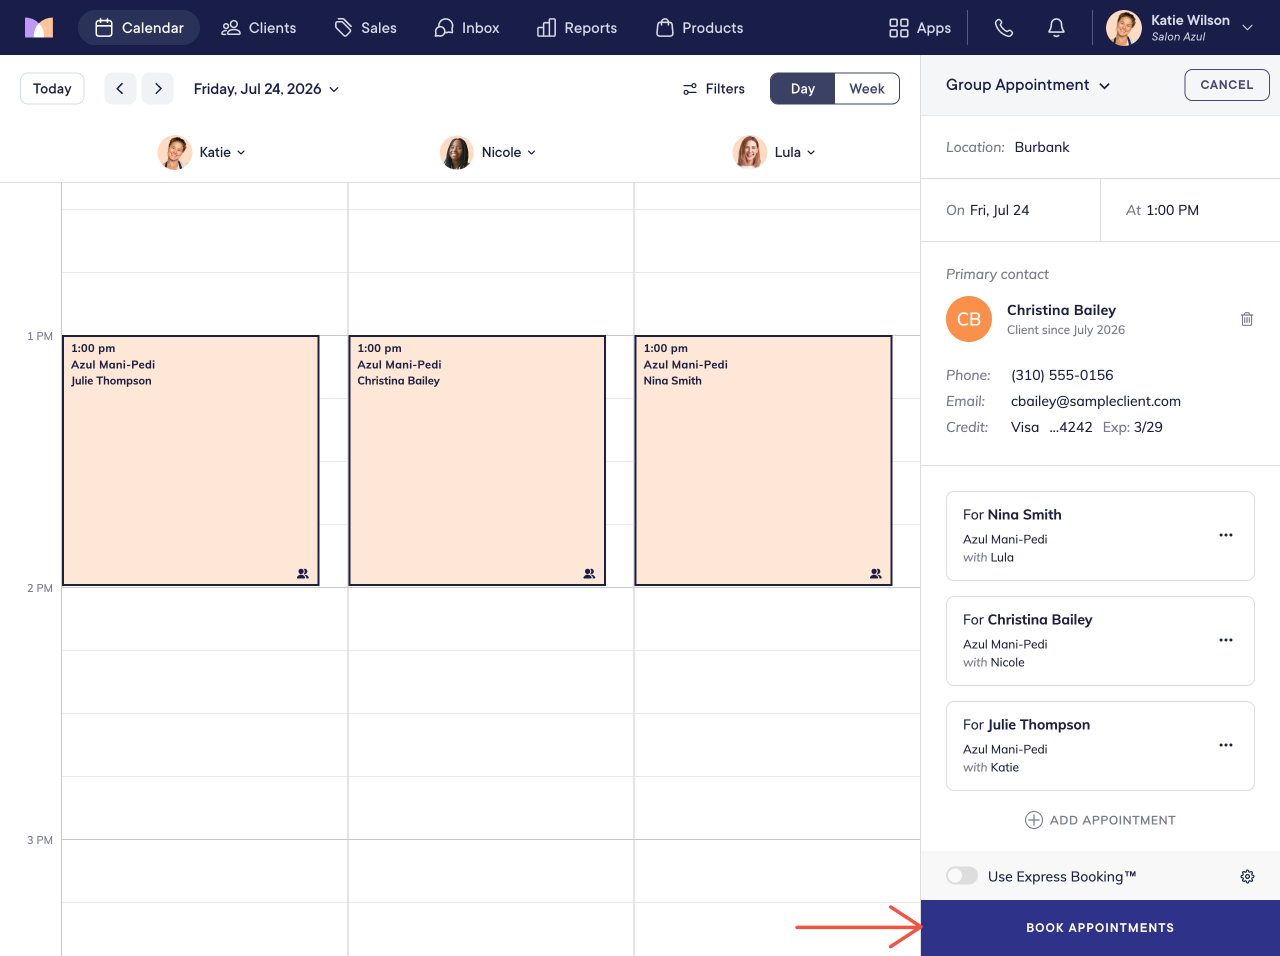Click the Mangomint logo icon
The height and width of the screenshot is (956, 1280).
(39, 27)
